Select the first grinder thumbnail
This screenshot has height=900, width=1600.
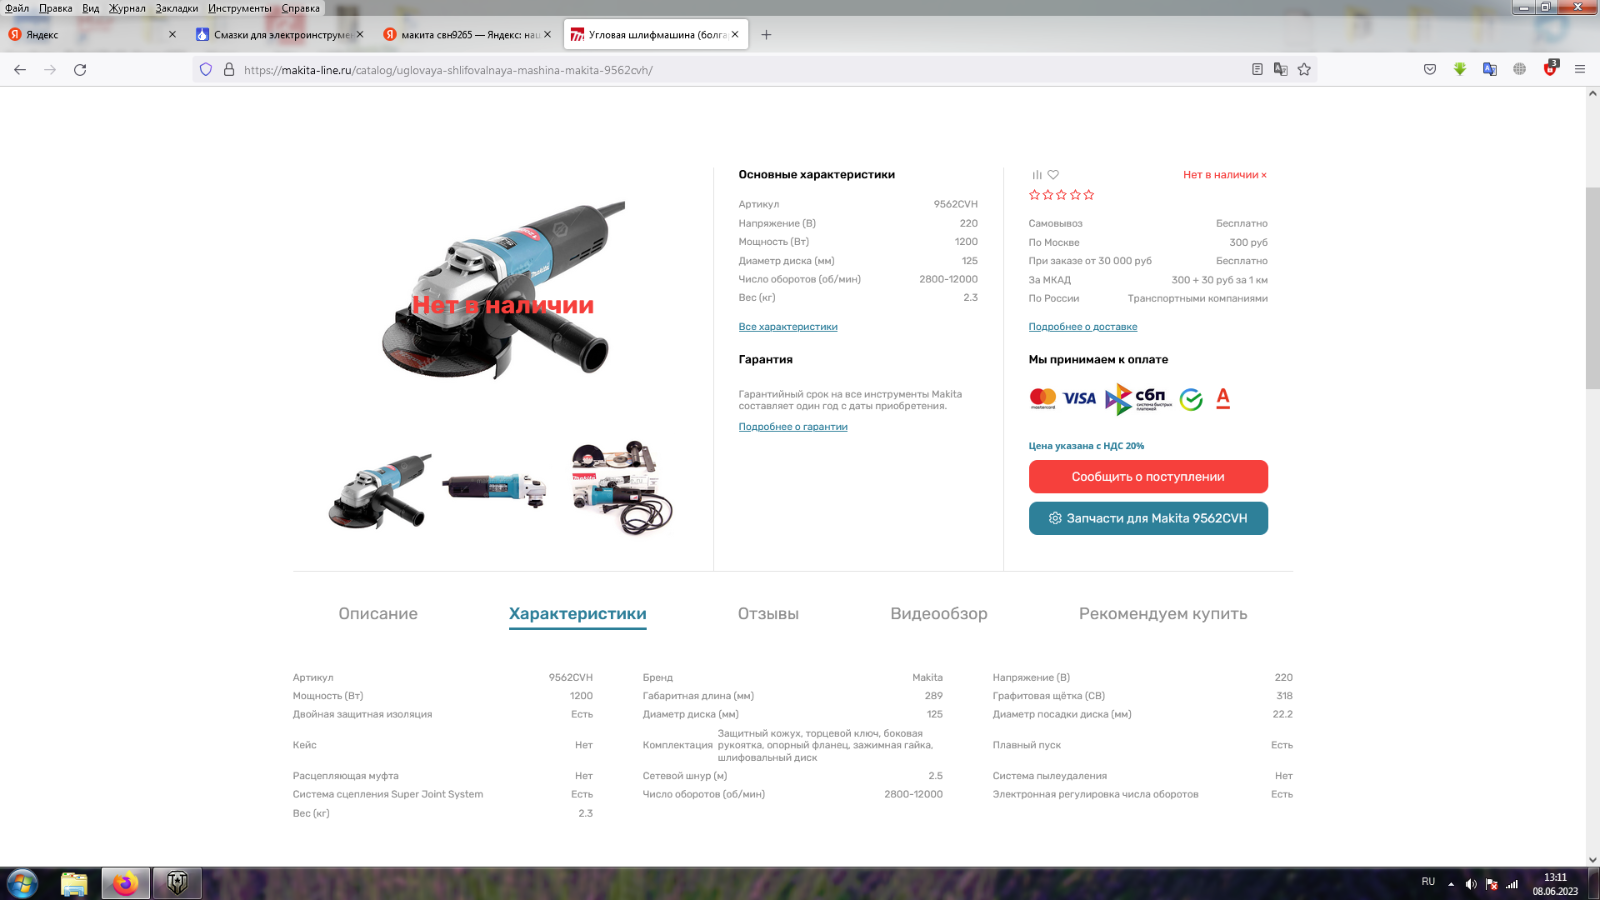(x=380, y=490)
